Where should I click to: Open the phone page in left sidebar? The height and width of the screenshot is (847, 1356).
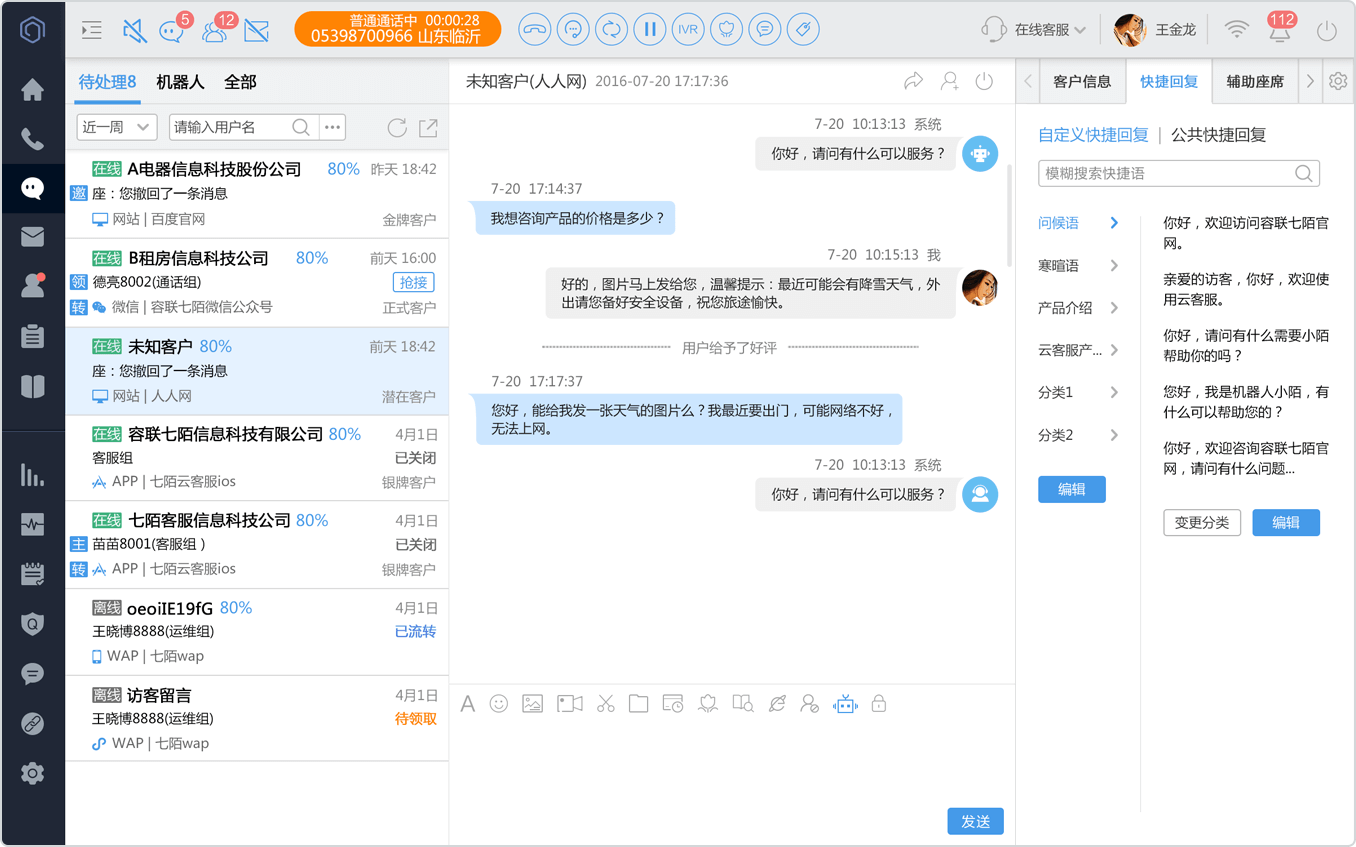33,139
